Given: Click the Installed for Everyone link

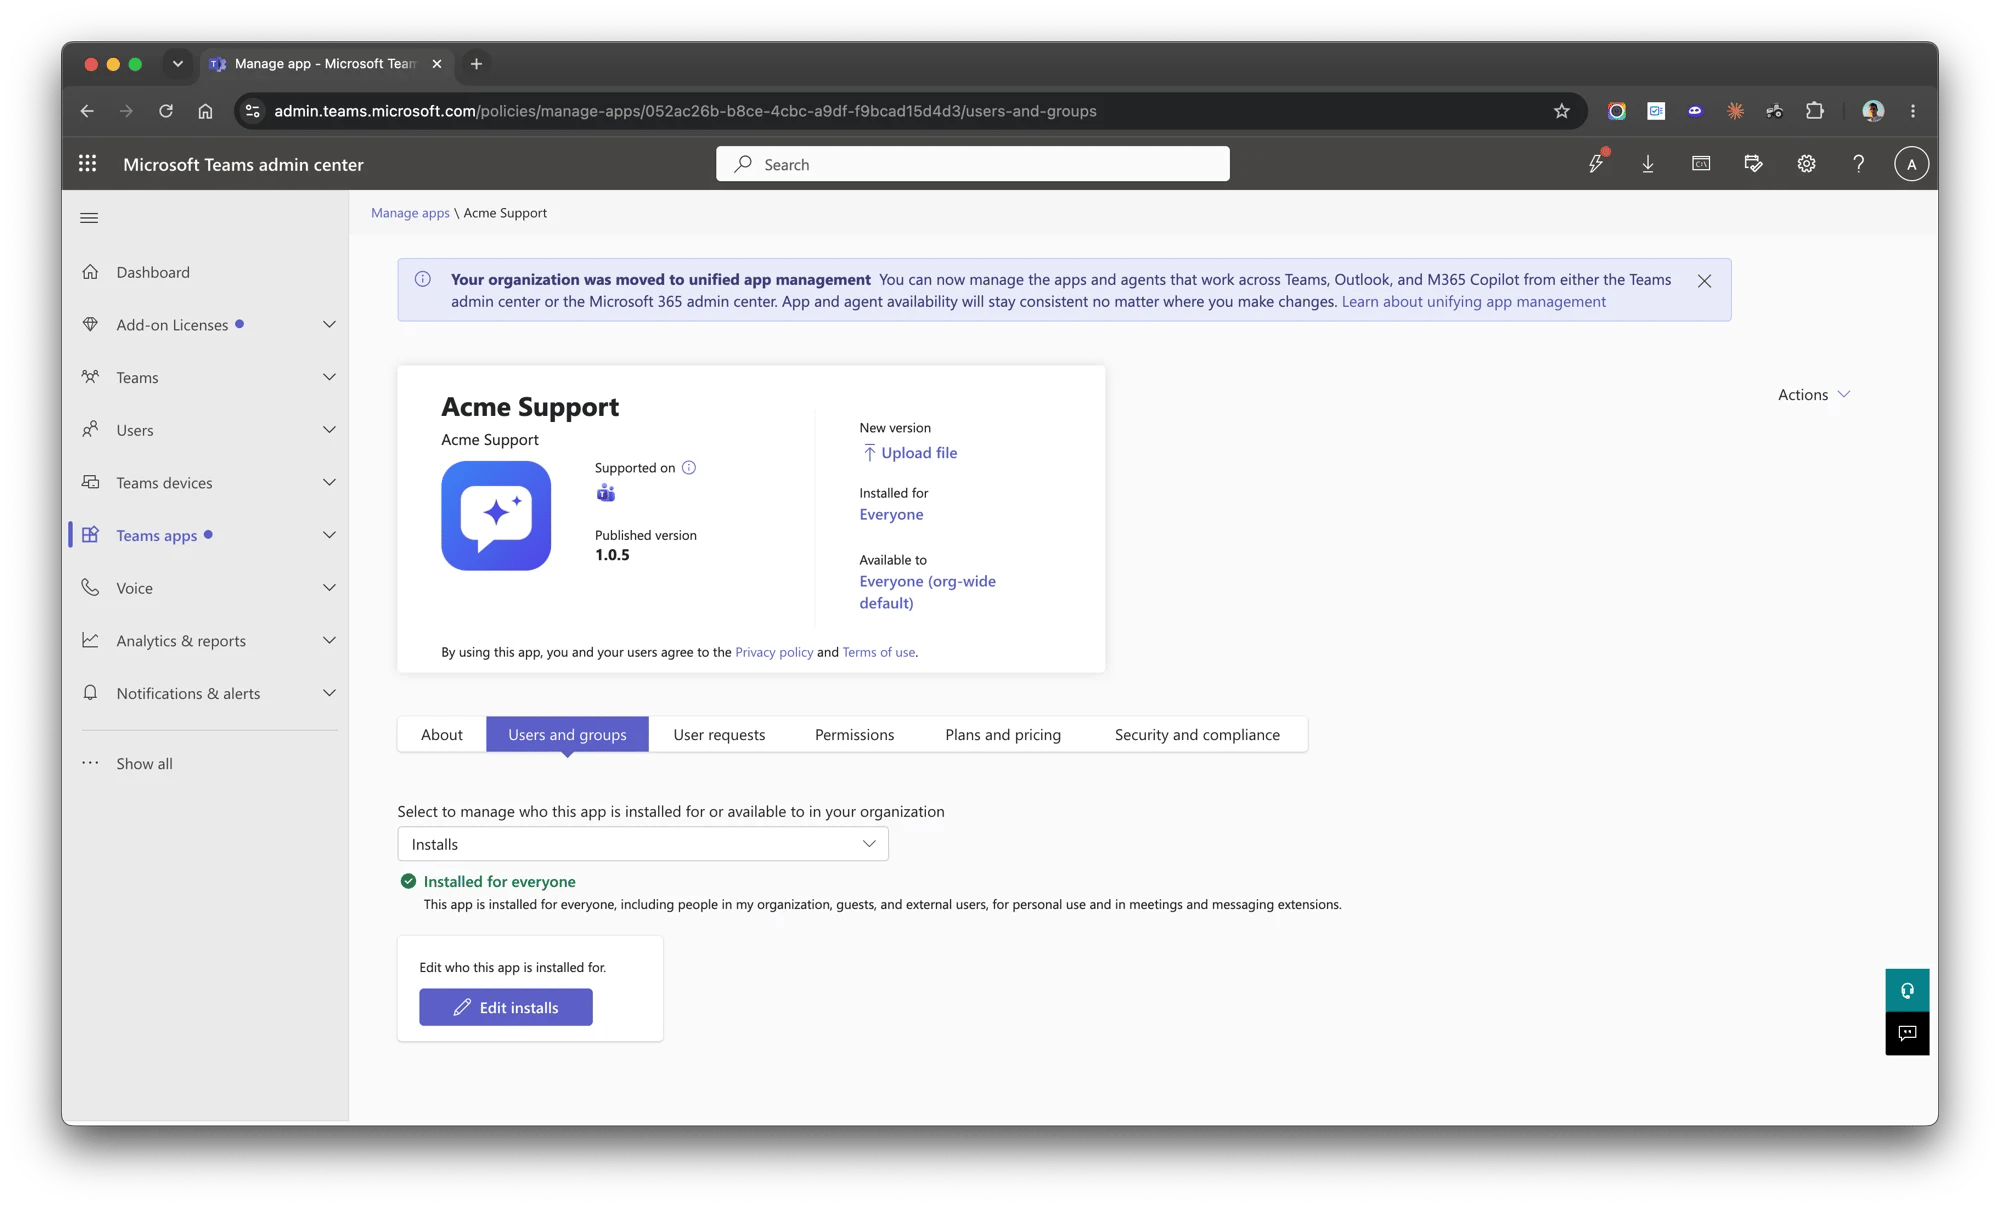Looking at the screenshot, I should 891,515.
